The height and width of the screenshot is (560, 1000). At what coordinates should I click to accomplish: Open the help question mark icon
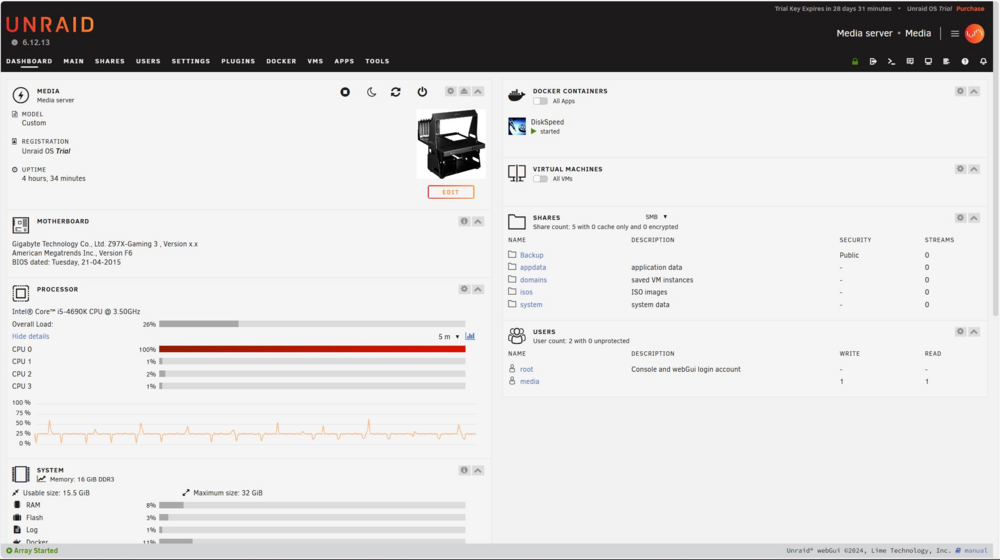pyautogui.click(x=965, y=61)
